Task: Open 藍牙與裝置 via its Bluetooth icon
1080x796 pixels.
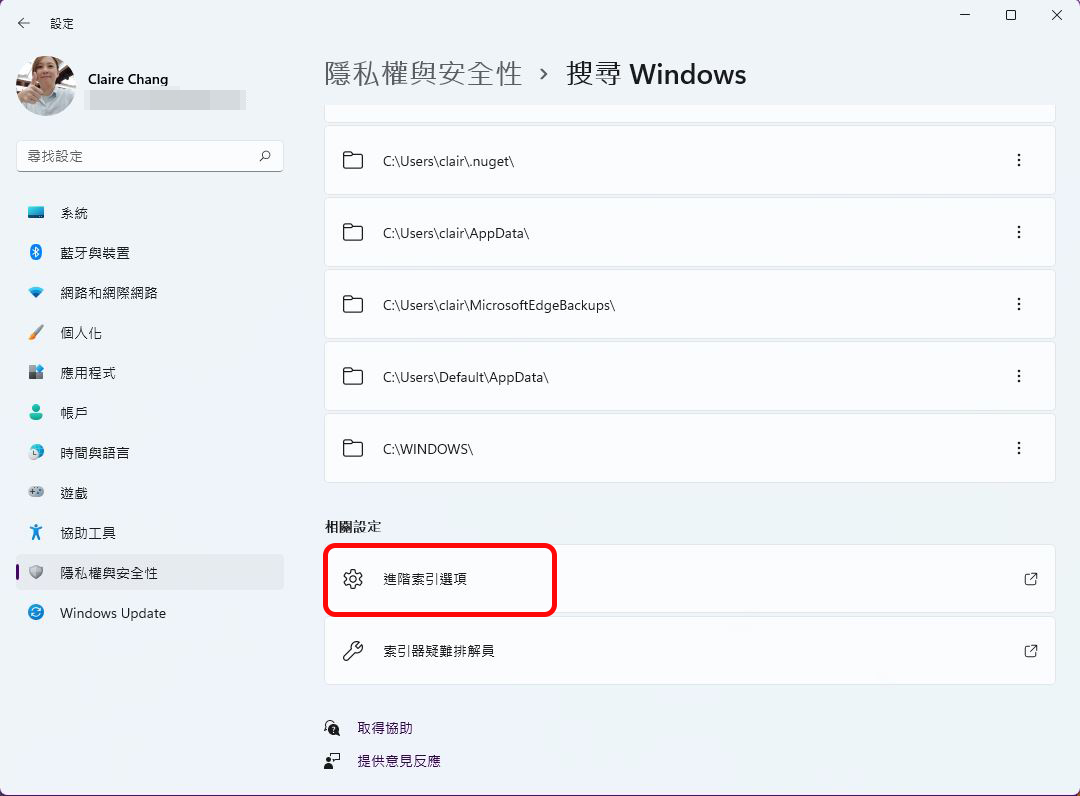Action: coord(36,253)
